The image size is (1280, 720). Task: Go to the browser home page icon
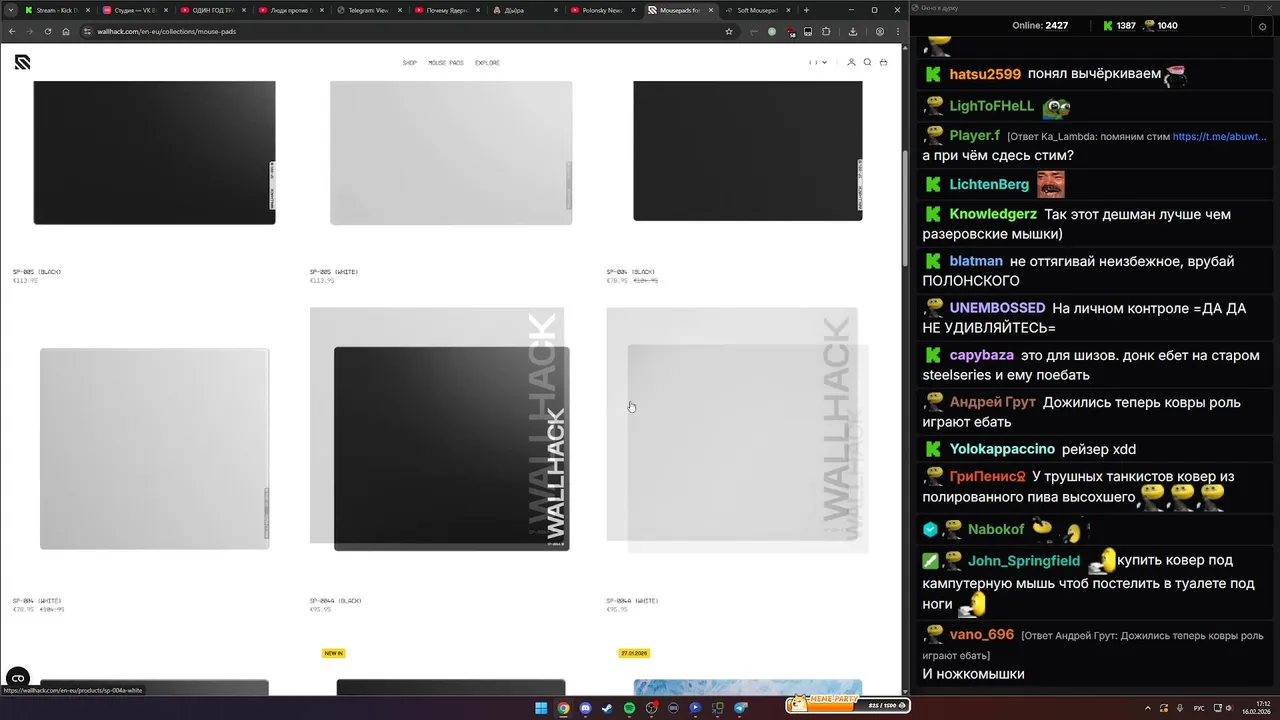[66, 31]
